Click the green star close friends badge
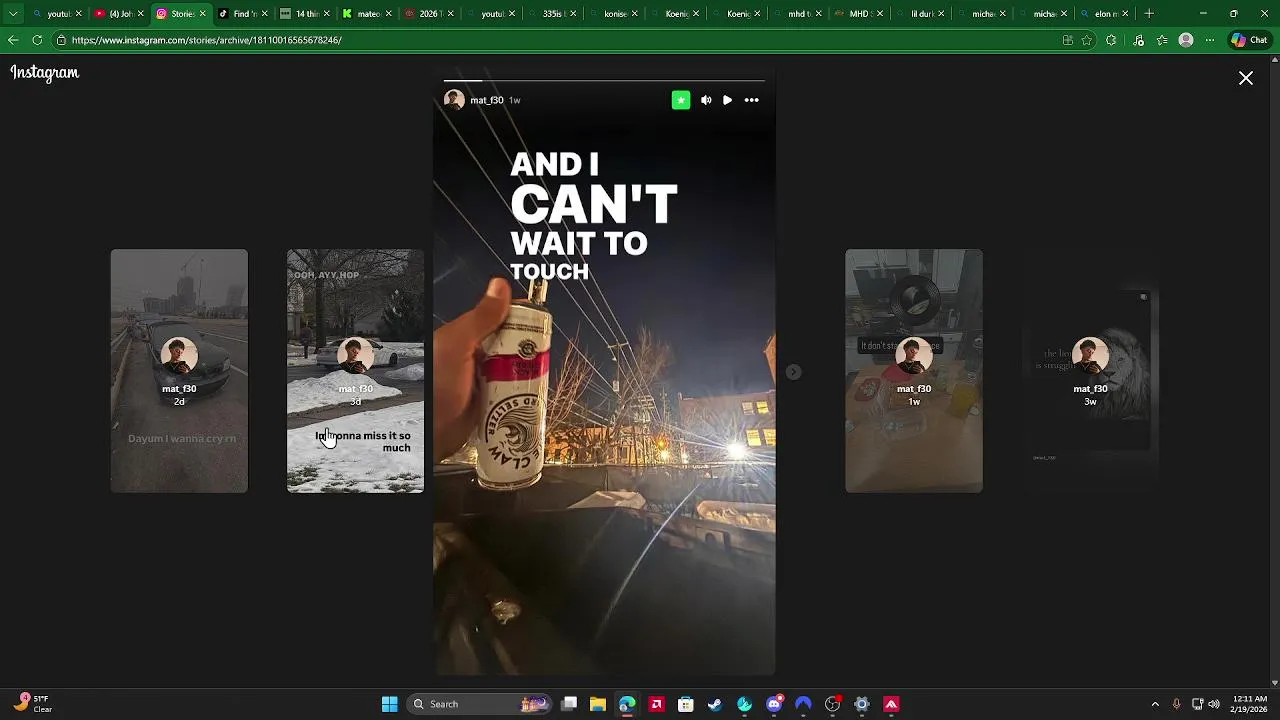1280x720 pixels. (x=681, y=100)
